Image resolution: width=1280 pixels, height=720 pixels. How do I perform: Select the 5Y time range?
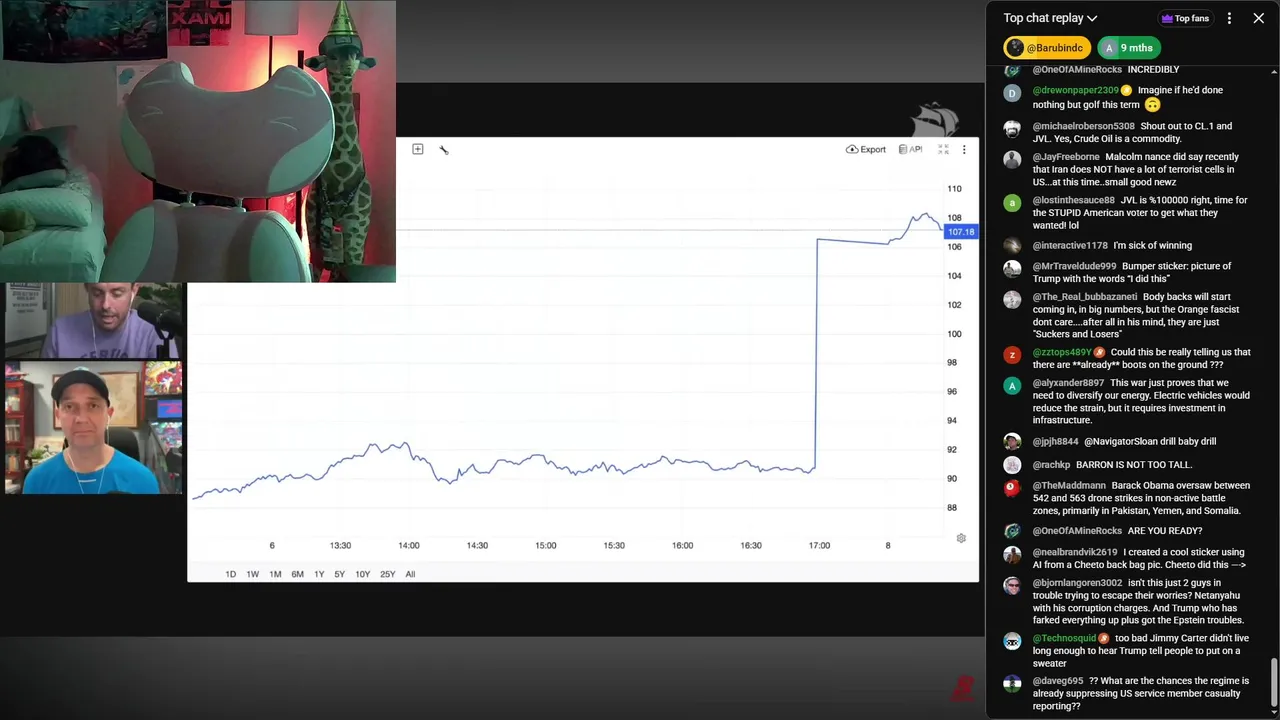tap(340, 574)
